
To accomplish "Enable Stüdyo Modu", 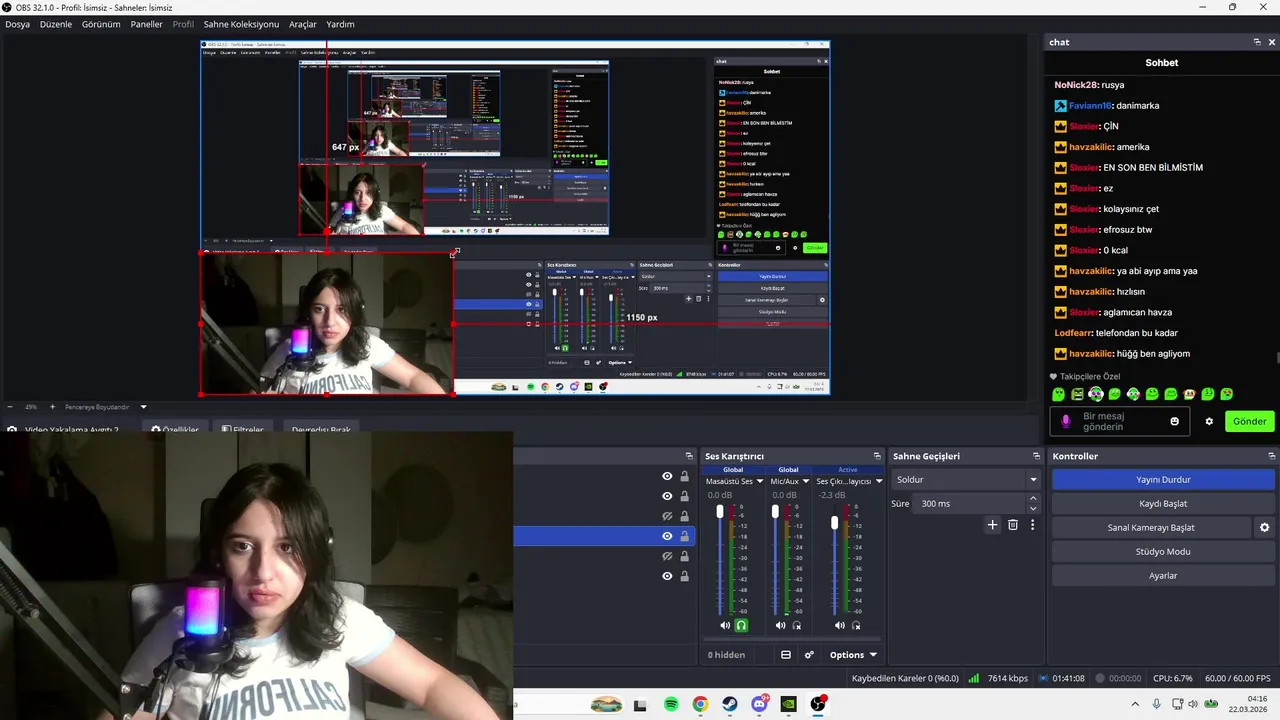I will coord(1163,552).
